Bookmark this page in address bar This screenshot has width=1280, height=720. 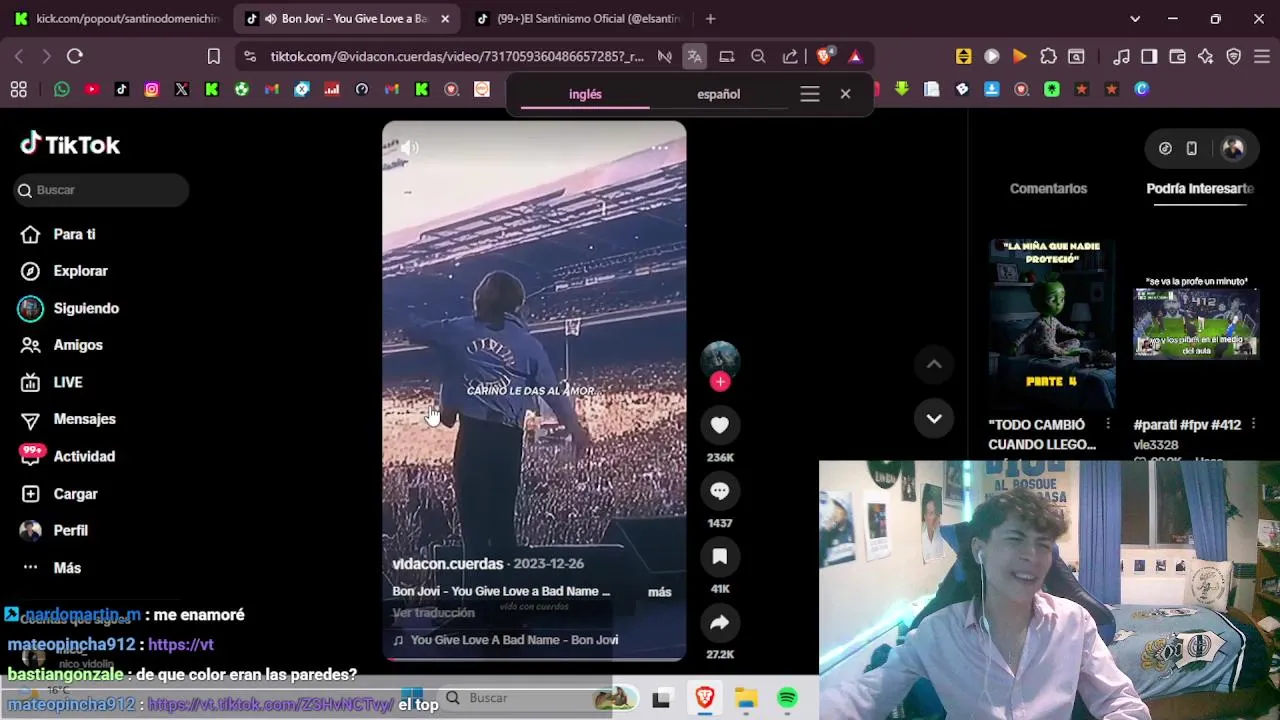213,56
